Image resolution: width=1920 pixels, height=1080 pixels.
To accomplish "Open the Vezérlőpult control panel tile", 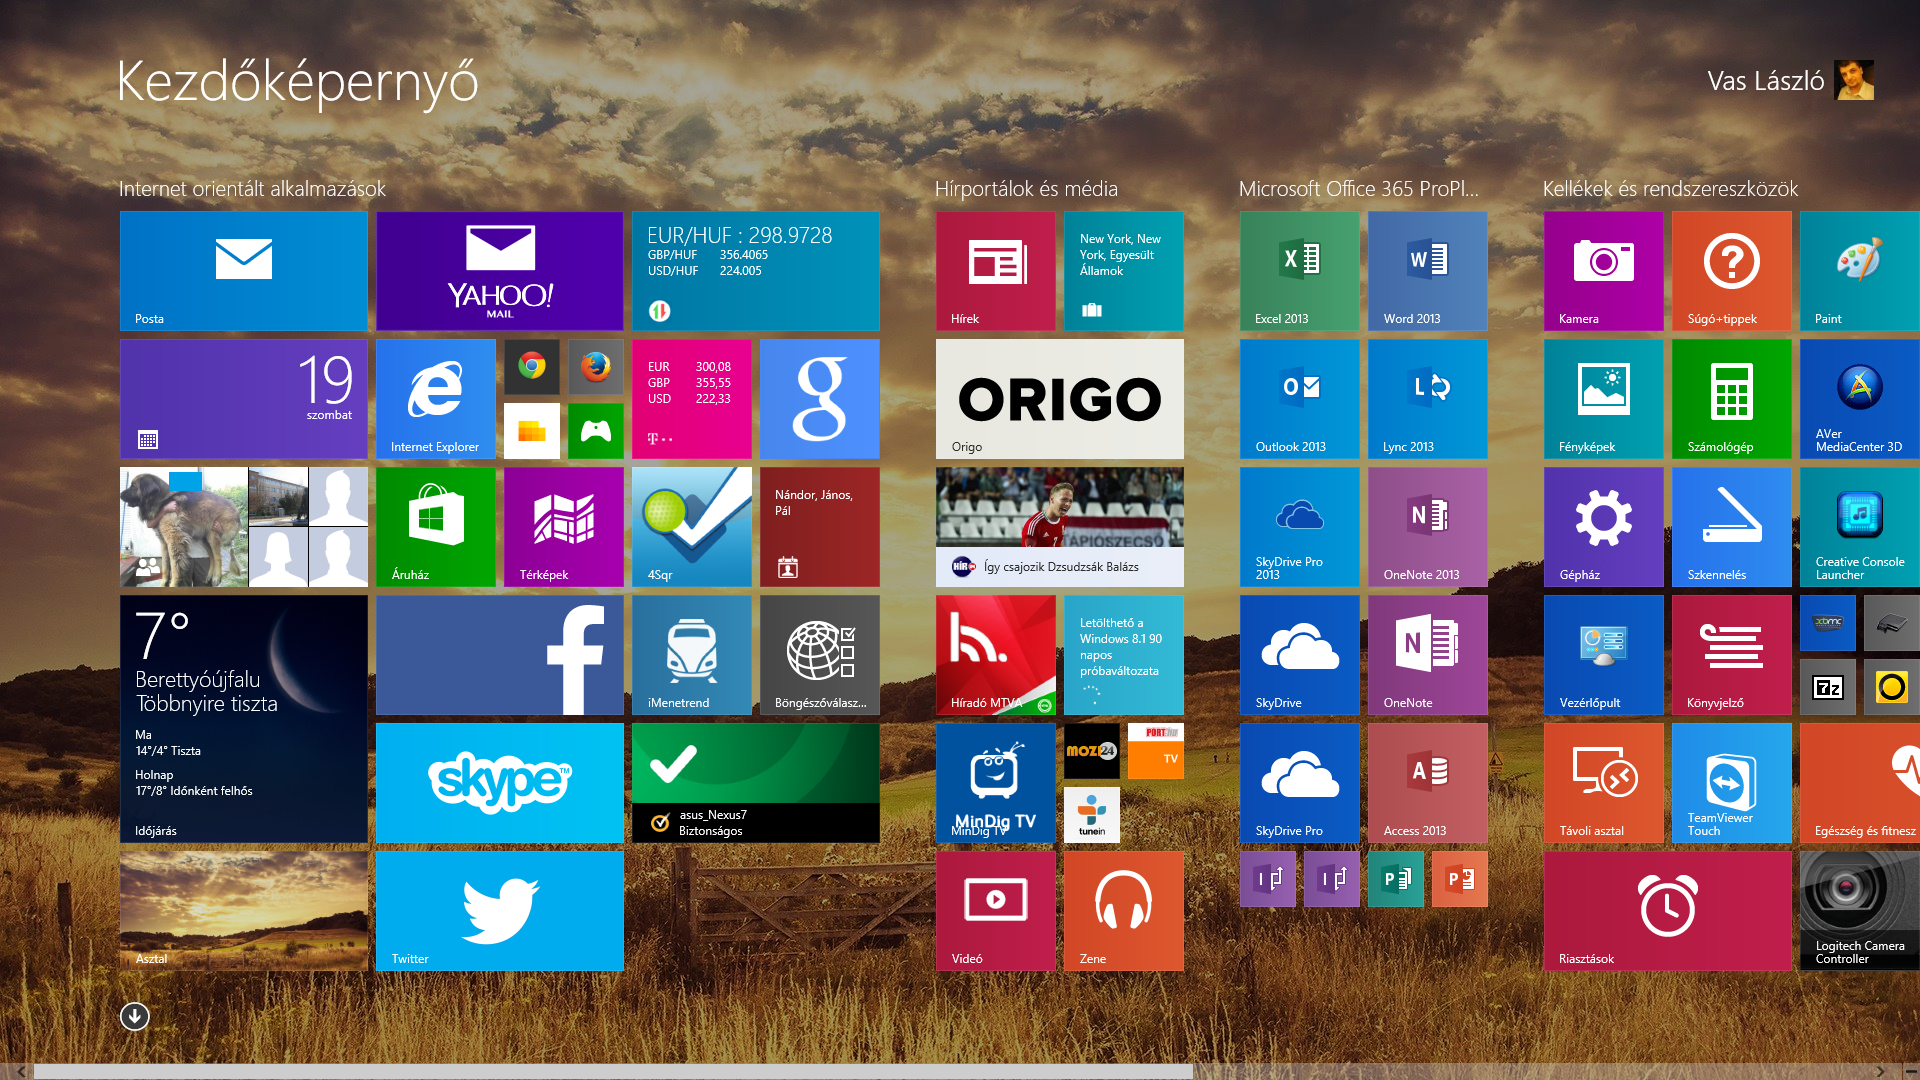I will tap(1603, 655).
